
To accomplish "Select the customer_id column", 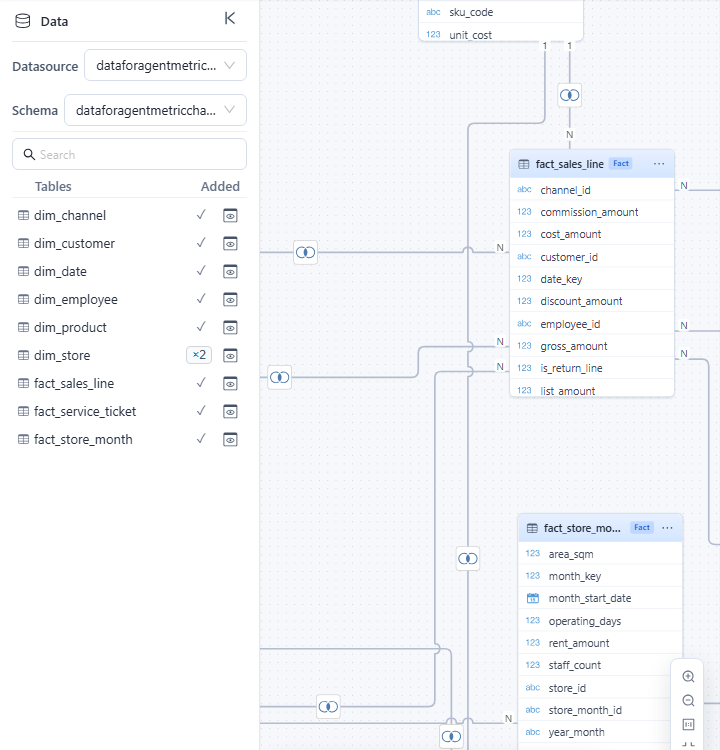I will click(592, 257).
